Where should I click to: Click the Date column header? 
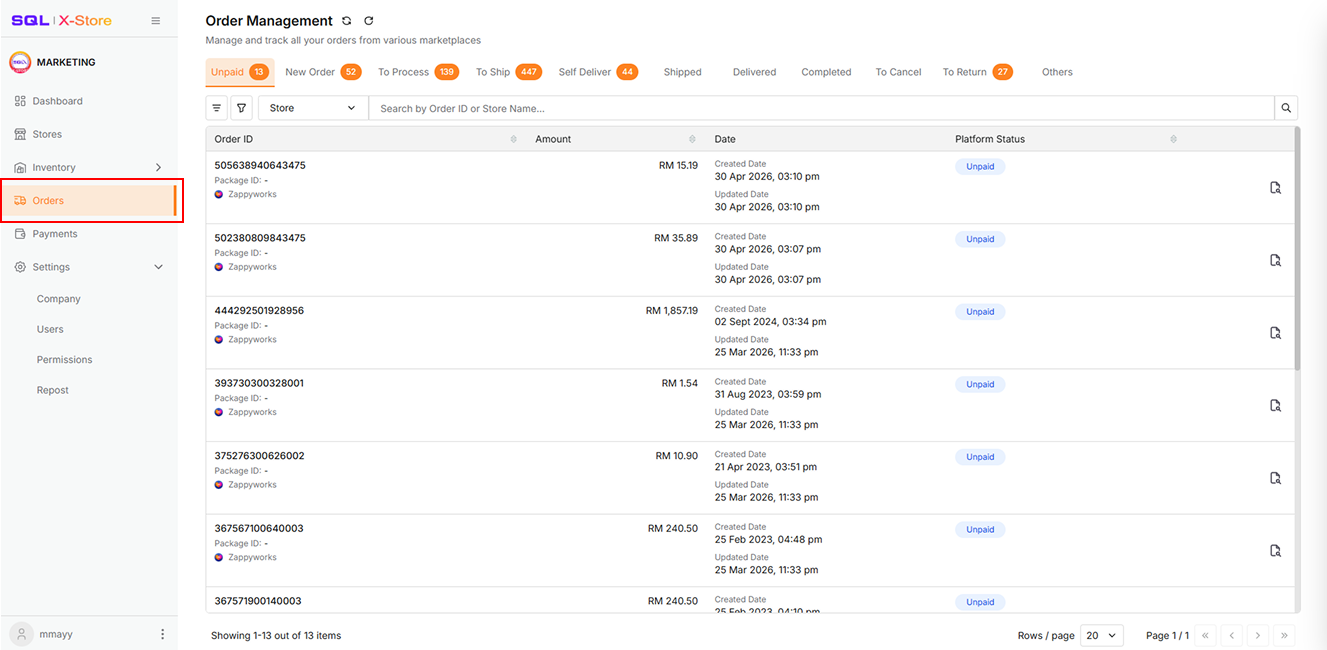click(725, 139)
